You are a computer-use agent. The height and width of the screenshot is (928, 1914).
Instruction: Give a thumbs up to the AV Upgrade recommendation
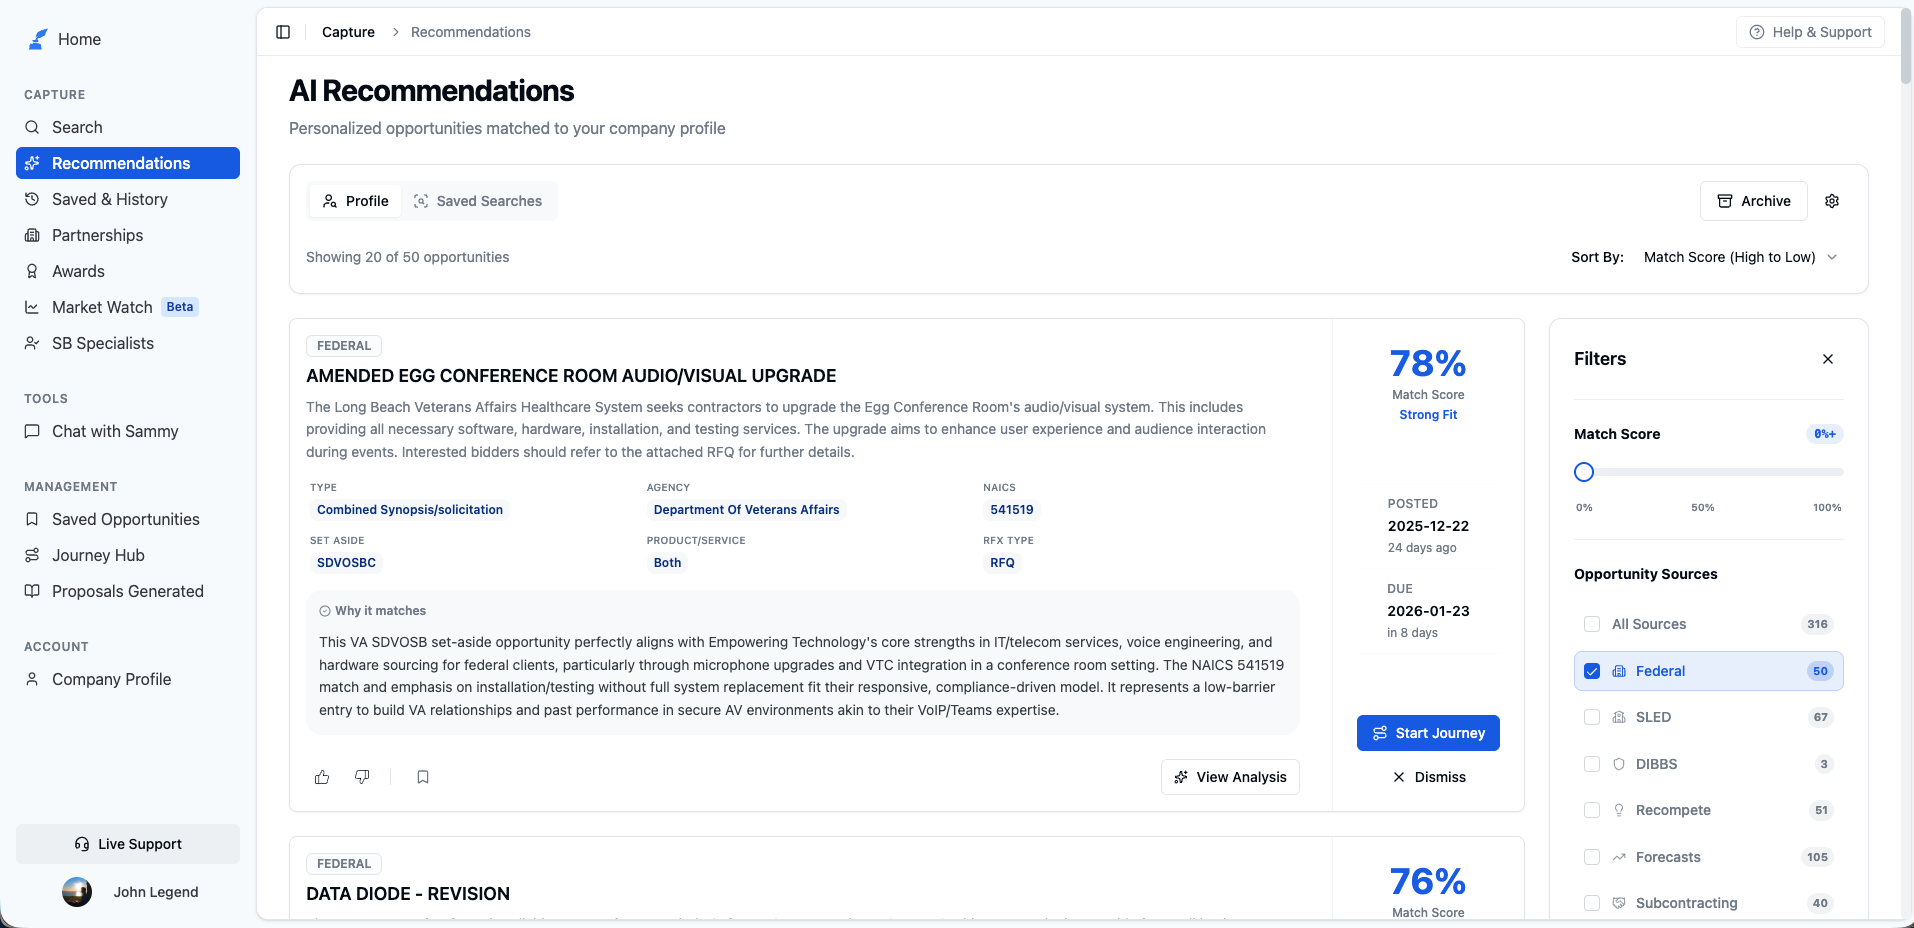point(321,777)
